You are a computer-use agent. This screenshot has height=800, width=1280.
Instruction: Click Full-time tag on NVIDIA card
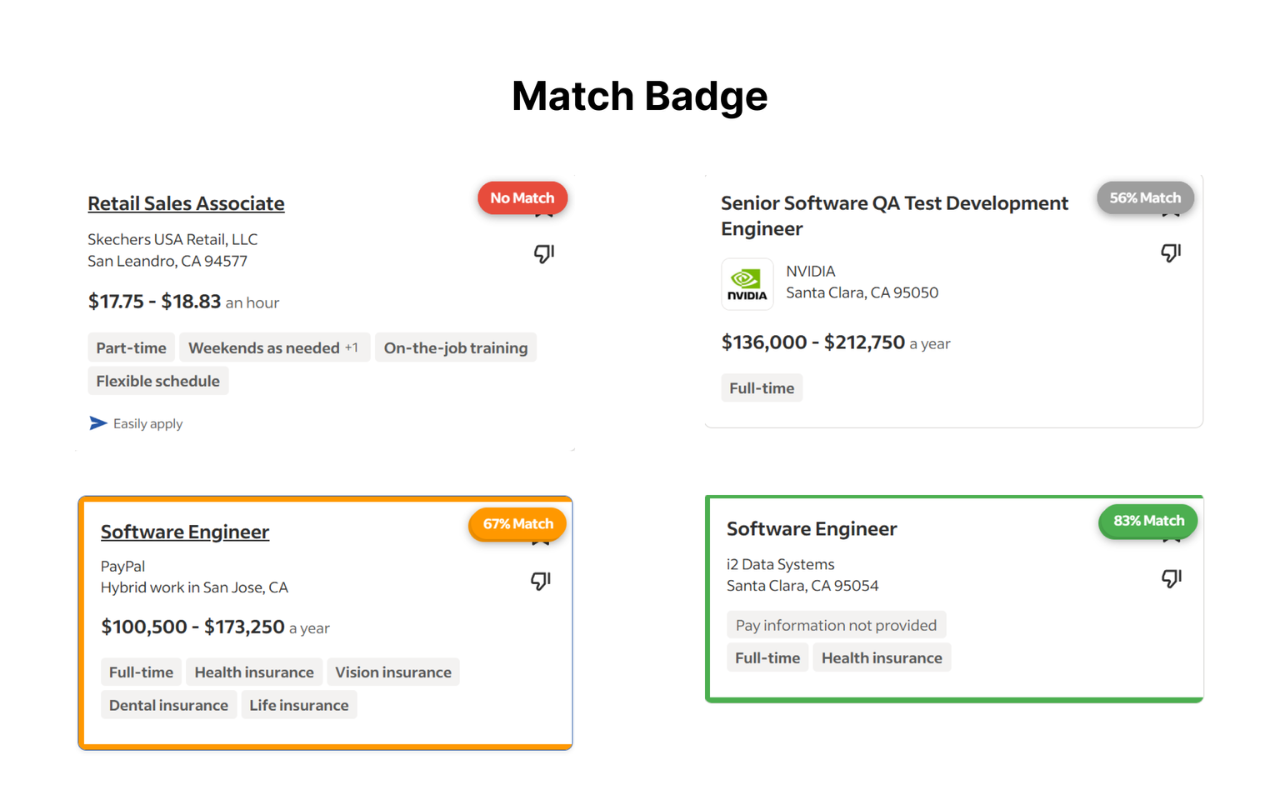coord(762,388)
